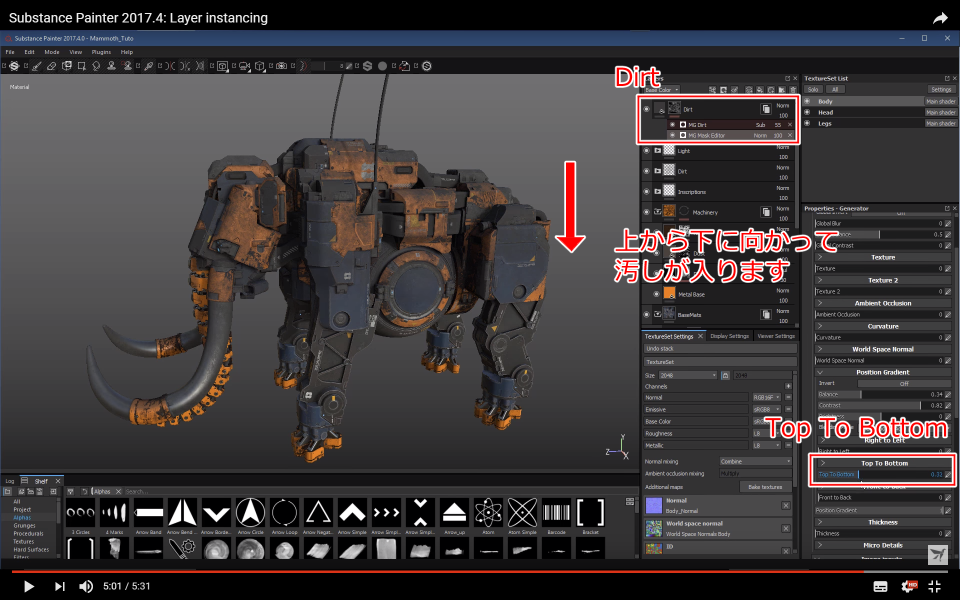Select the Atom alpha thumbnail
This screenshot has width=960, height=600.
[x=488, y=512]
